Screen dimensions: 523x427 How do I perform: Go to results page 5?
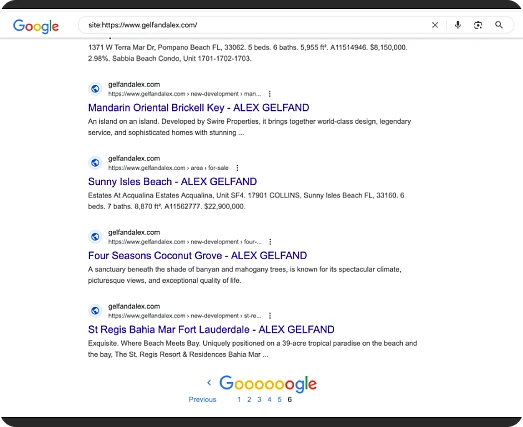click(280, 399)
